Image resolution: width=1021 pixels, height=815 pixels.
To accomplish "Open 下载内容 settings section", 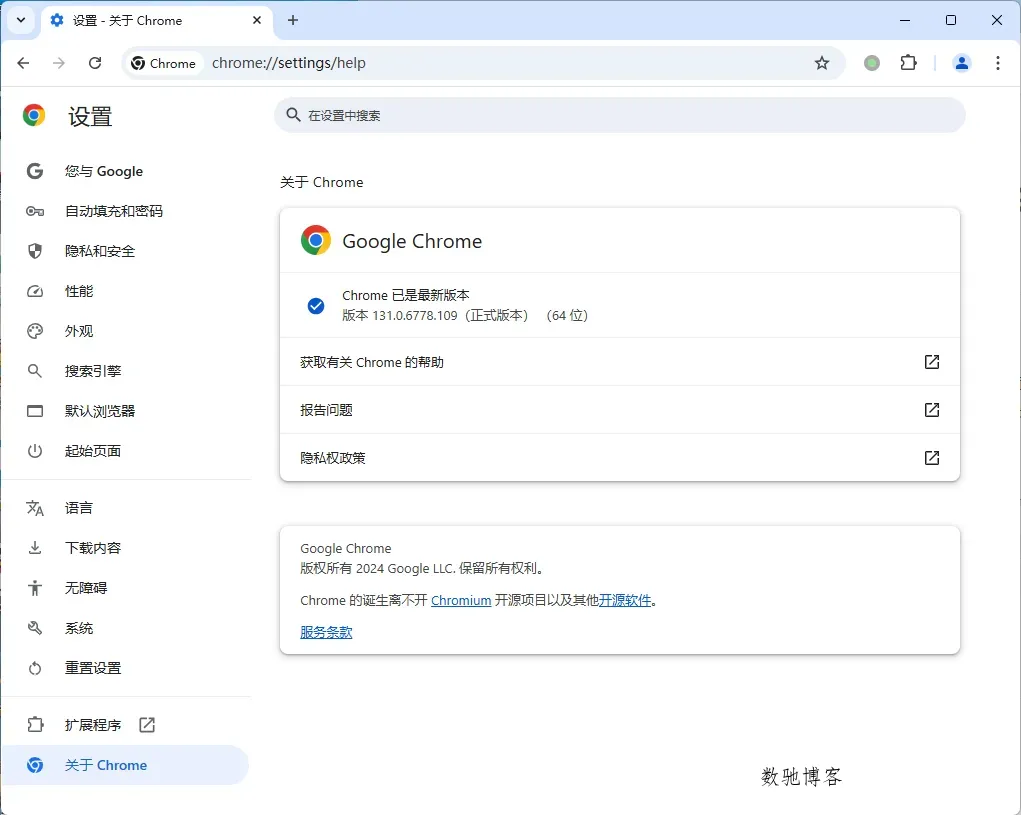I will pyautogui.click(x=127, y=547).
